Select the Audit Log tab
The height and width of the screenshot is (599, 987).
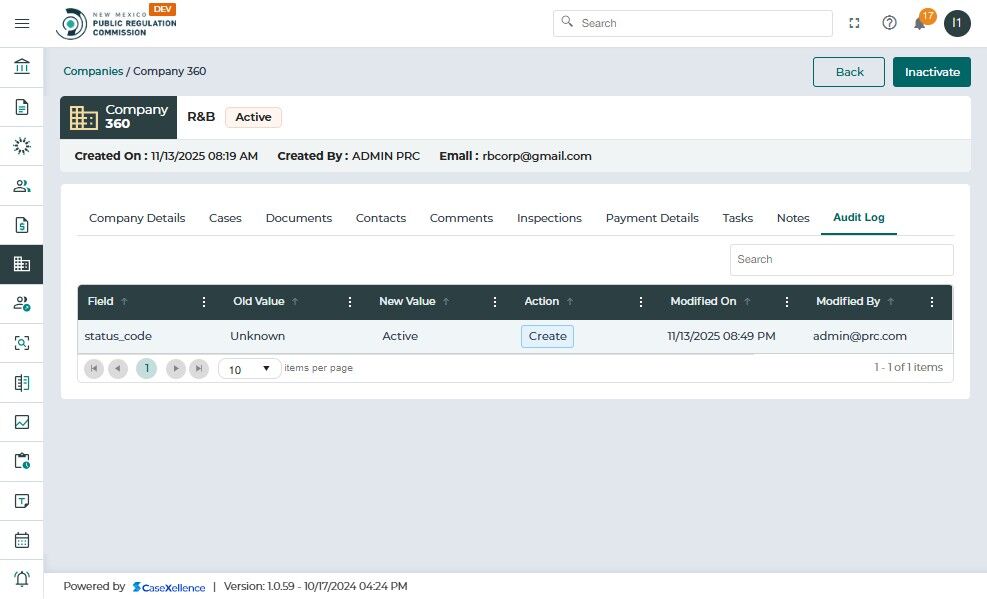coord(859,218)
